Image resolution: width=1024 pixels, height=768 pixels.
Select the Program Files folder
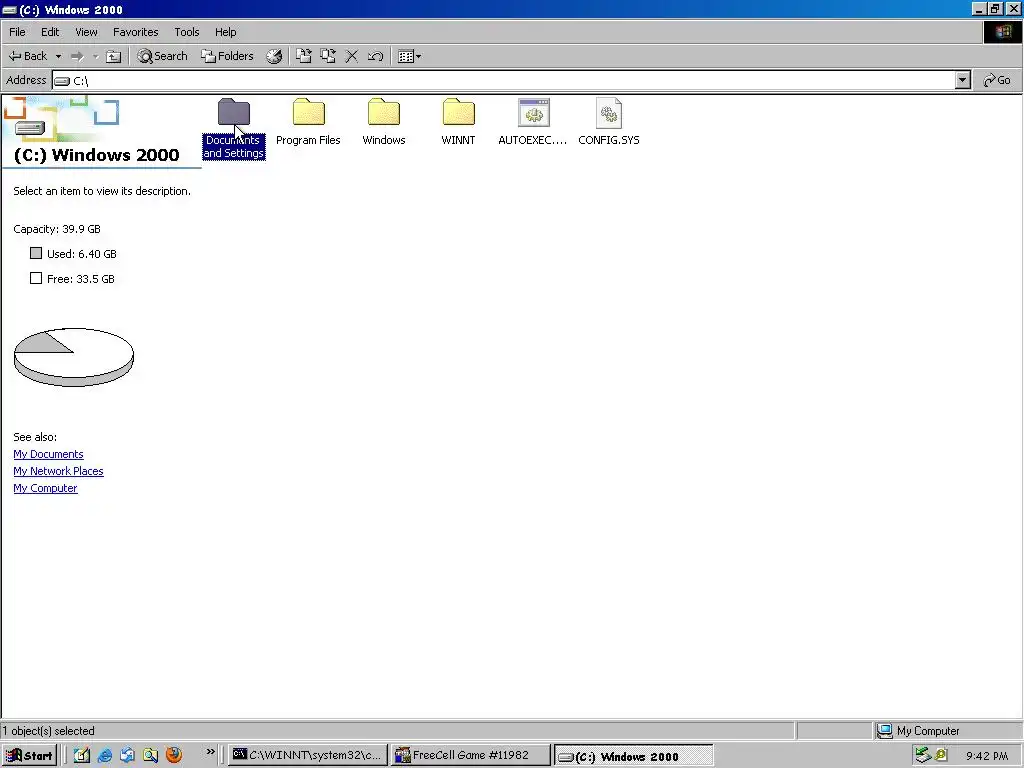(308, 122)
